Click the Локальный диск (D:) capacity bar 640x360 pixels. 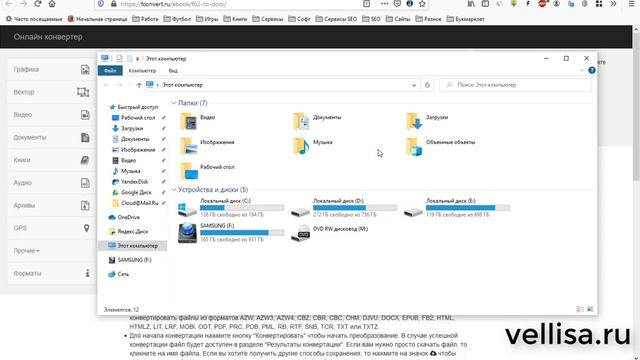(x=355, y=208)
